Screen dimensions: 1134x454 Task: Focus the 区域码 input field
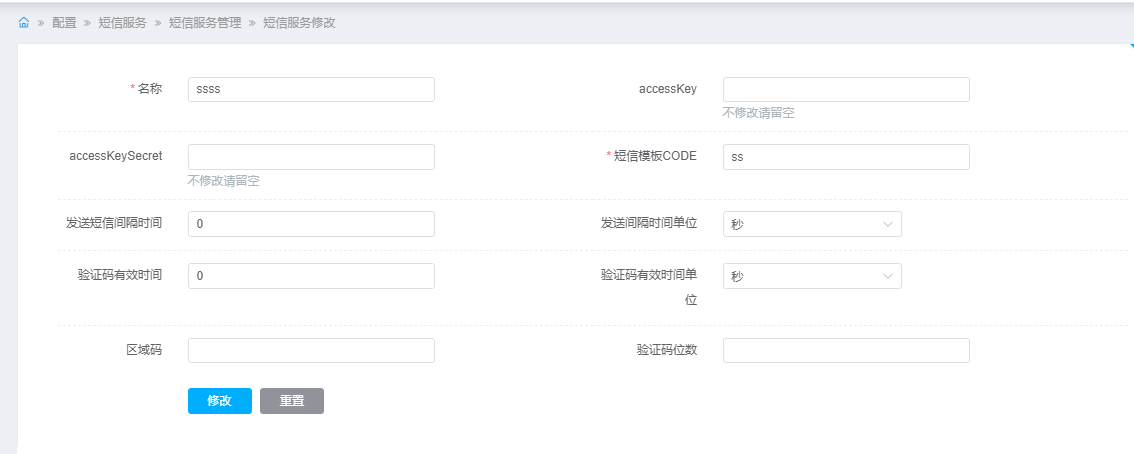coord(311,350)
